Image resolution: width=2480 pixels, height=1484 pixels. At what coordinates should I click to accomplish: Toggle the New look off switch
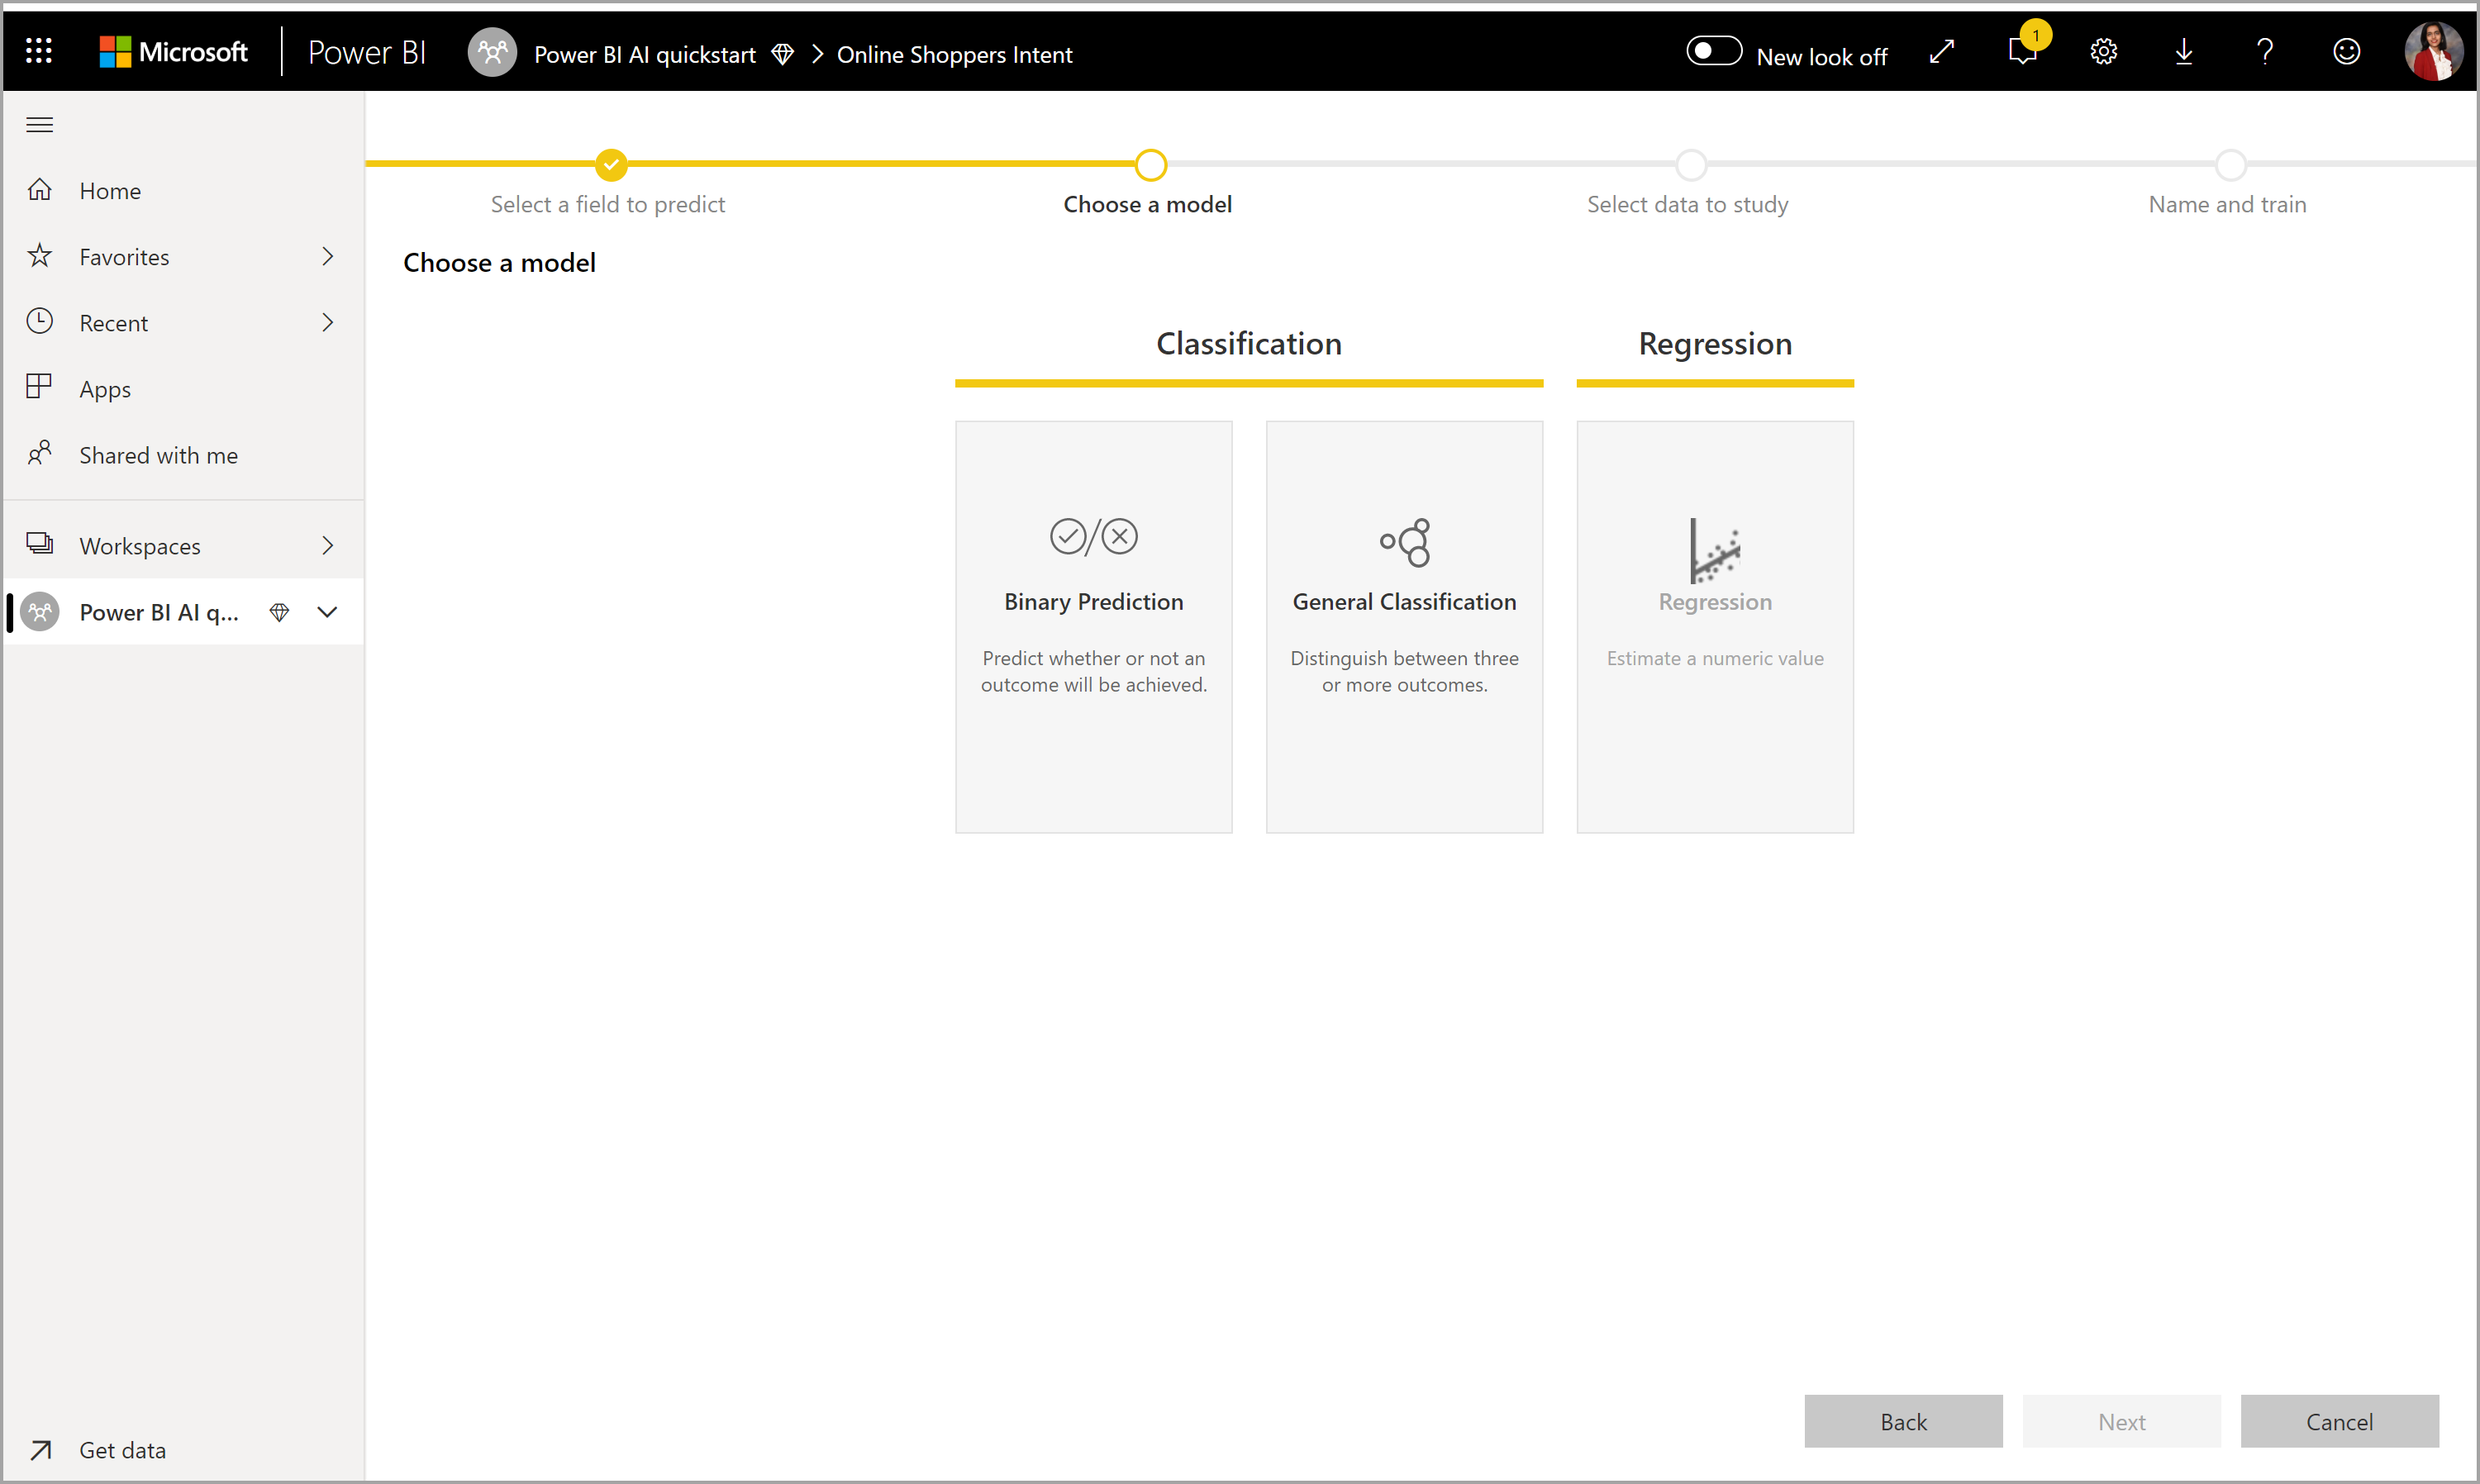coord(1710,55)
